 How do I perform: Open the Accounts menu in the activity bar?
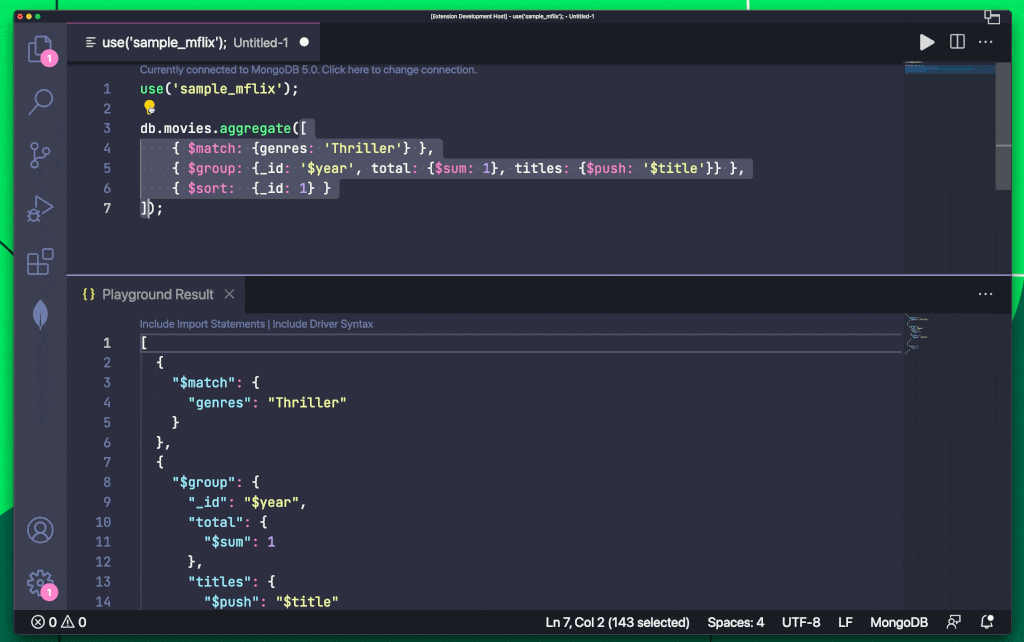tap(40, 530)
